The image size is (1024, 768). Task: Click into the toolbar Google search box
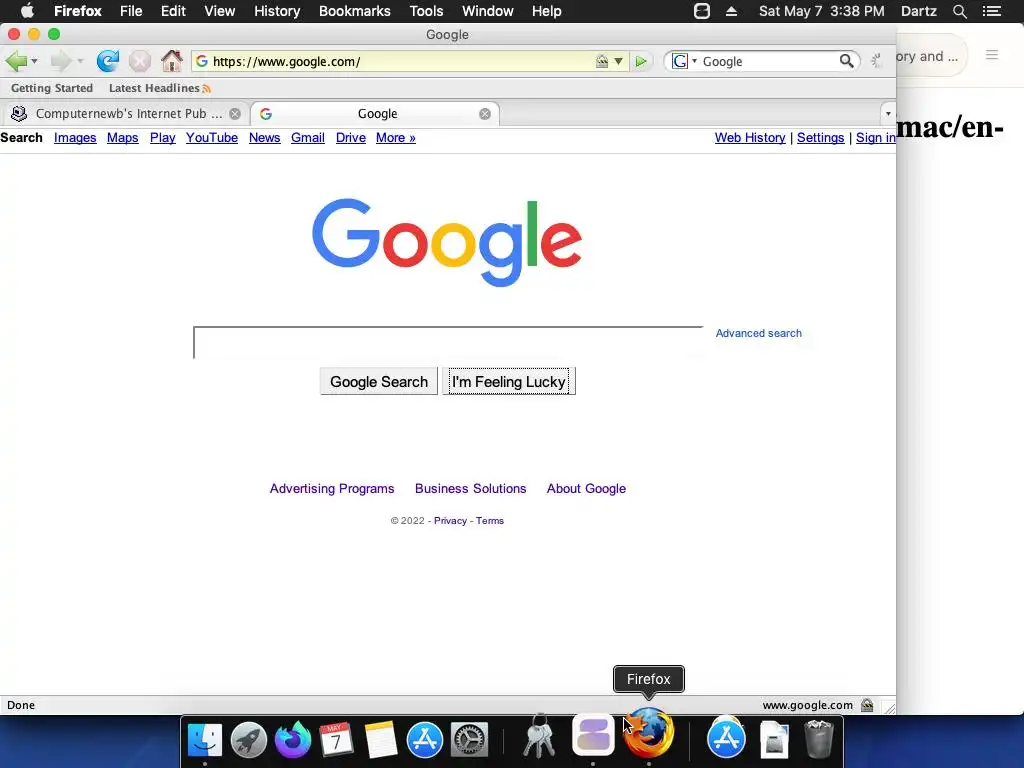[x=768, y=61]
